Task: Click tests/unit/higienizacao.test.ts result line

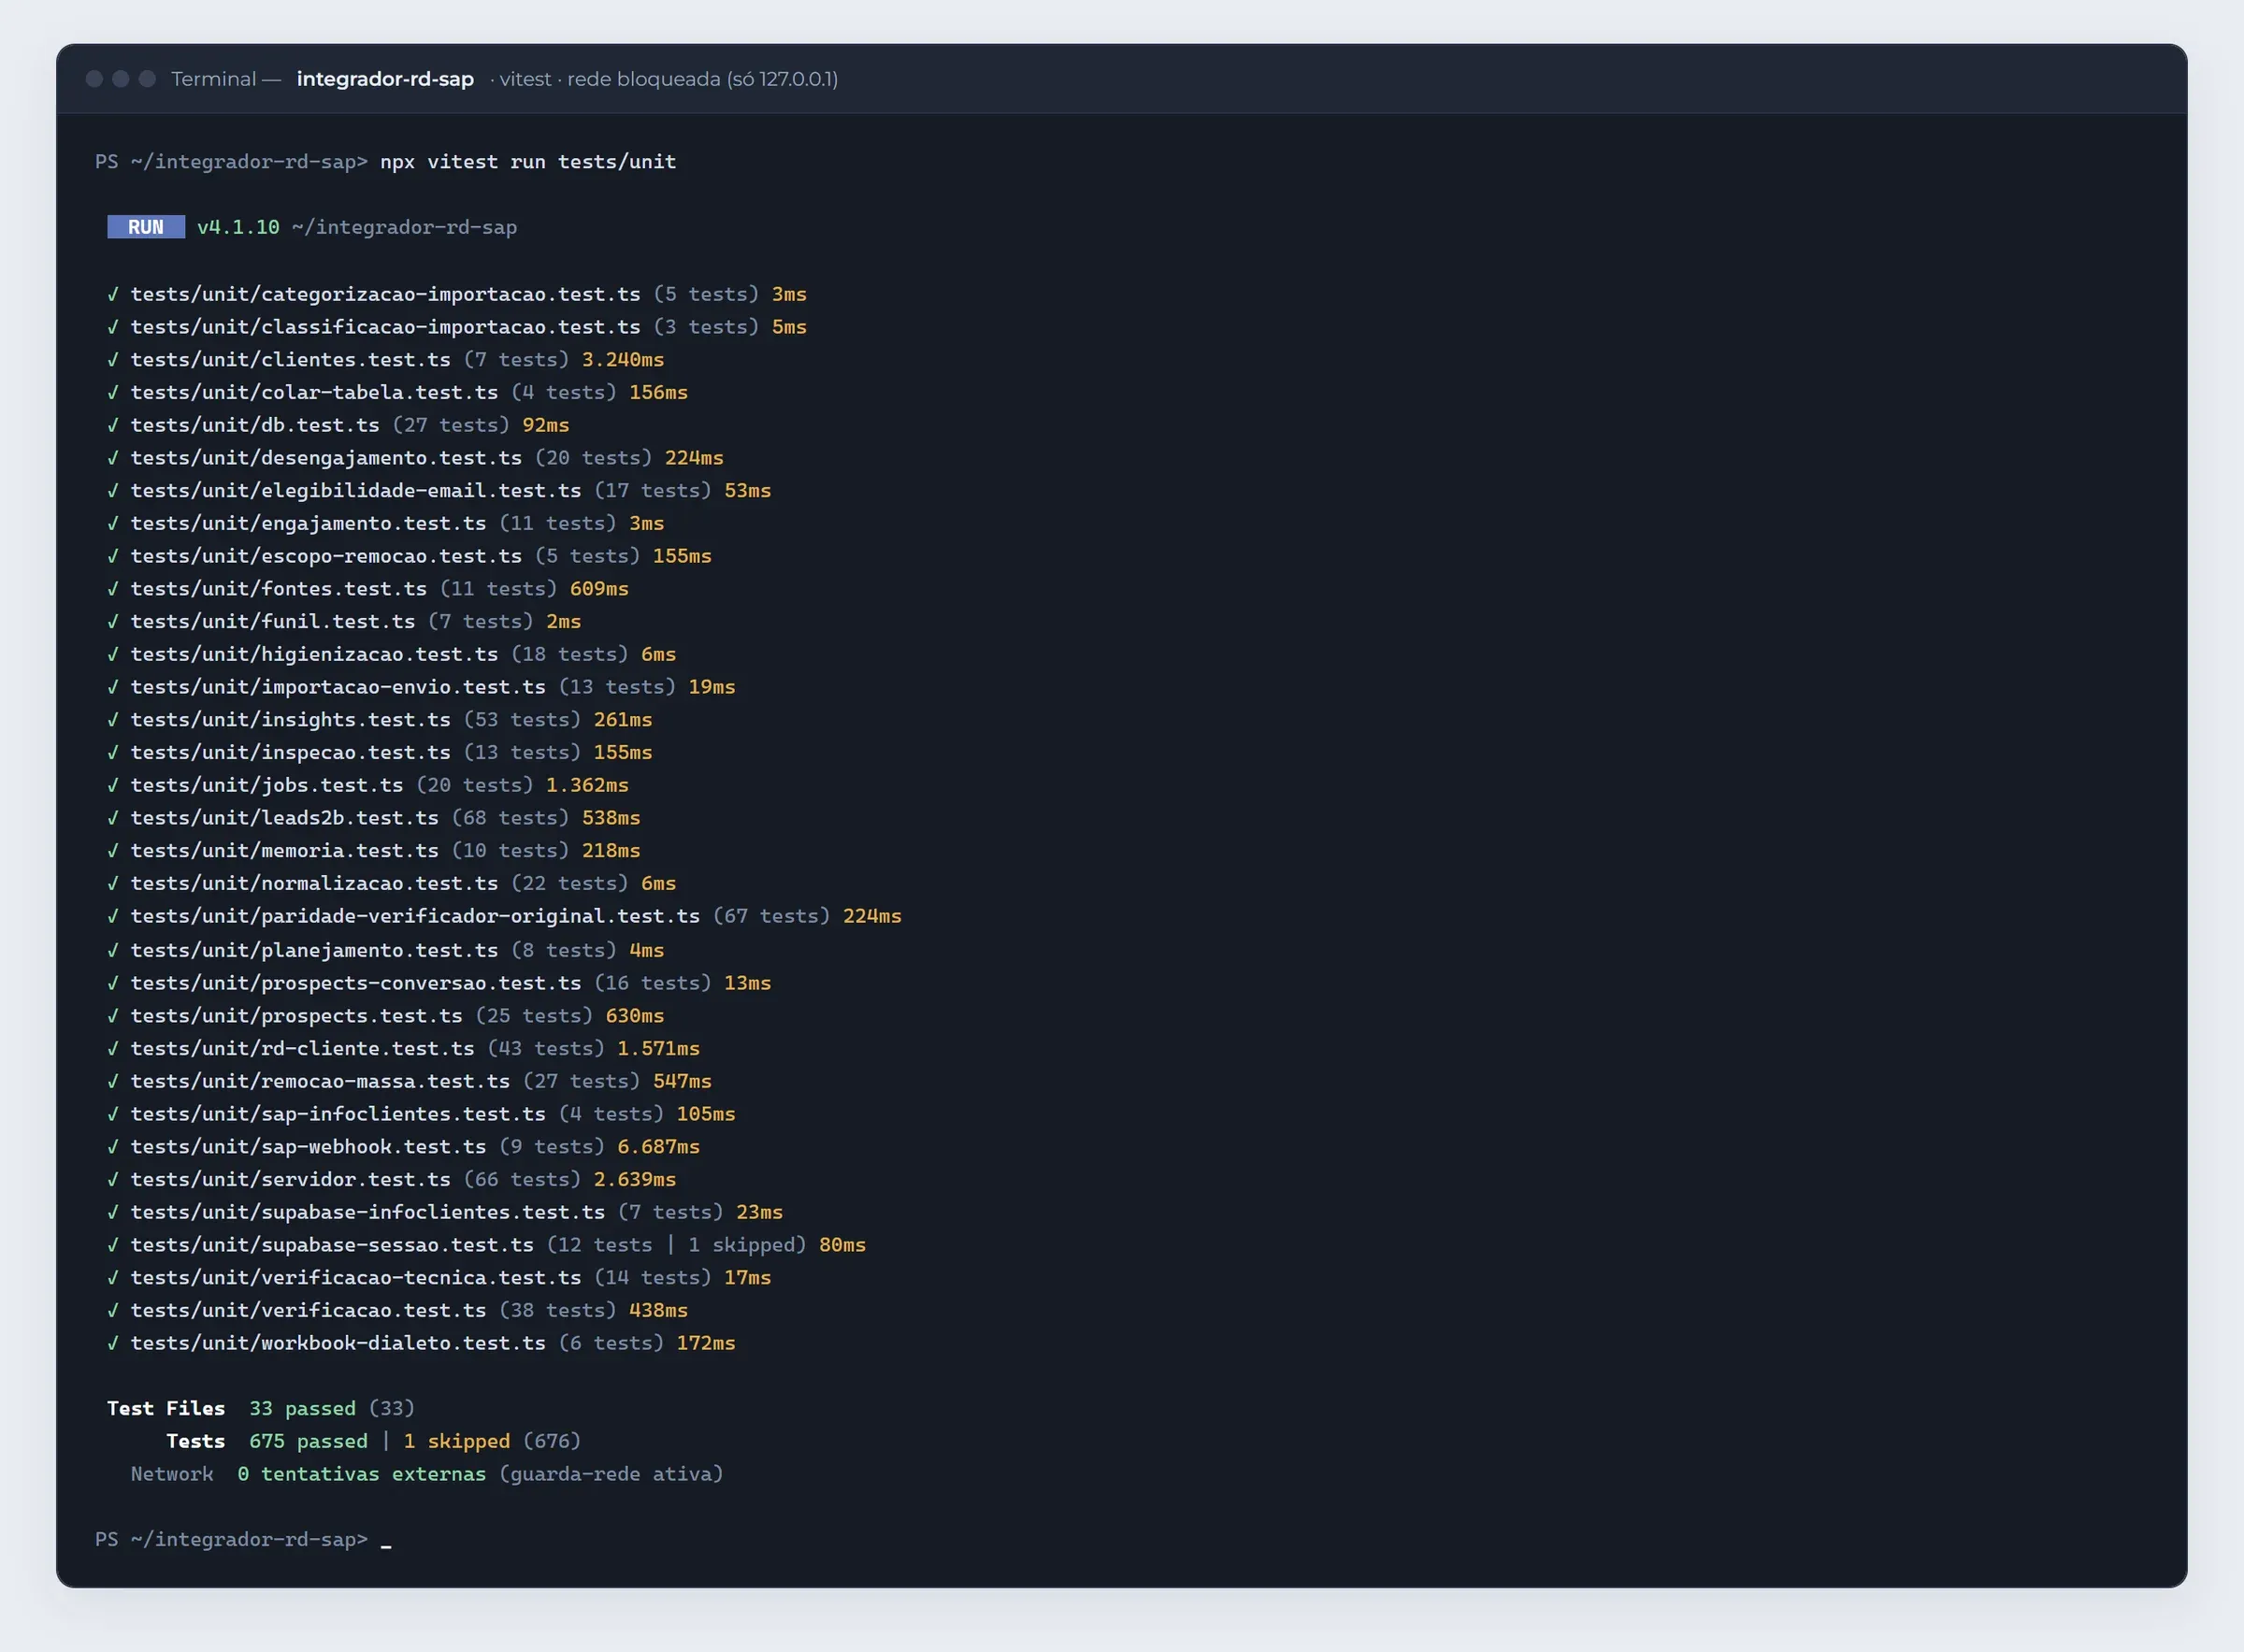Action: click(391, 654)
